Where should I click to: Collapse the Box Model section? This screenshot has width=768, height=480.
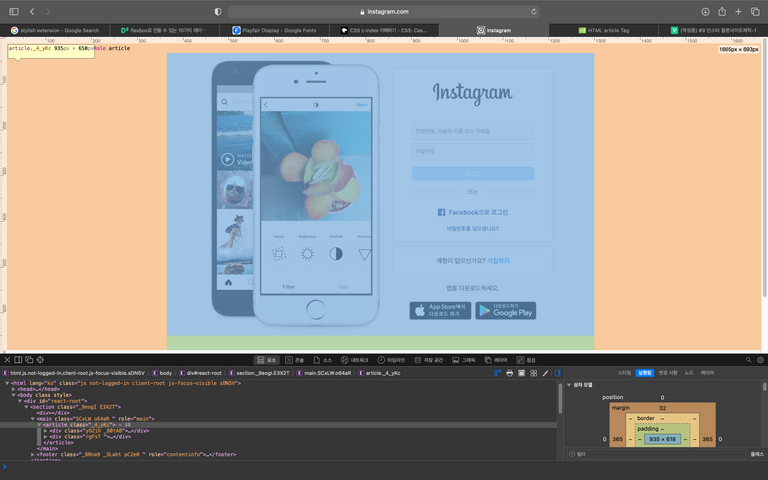coord(569,385)
